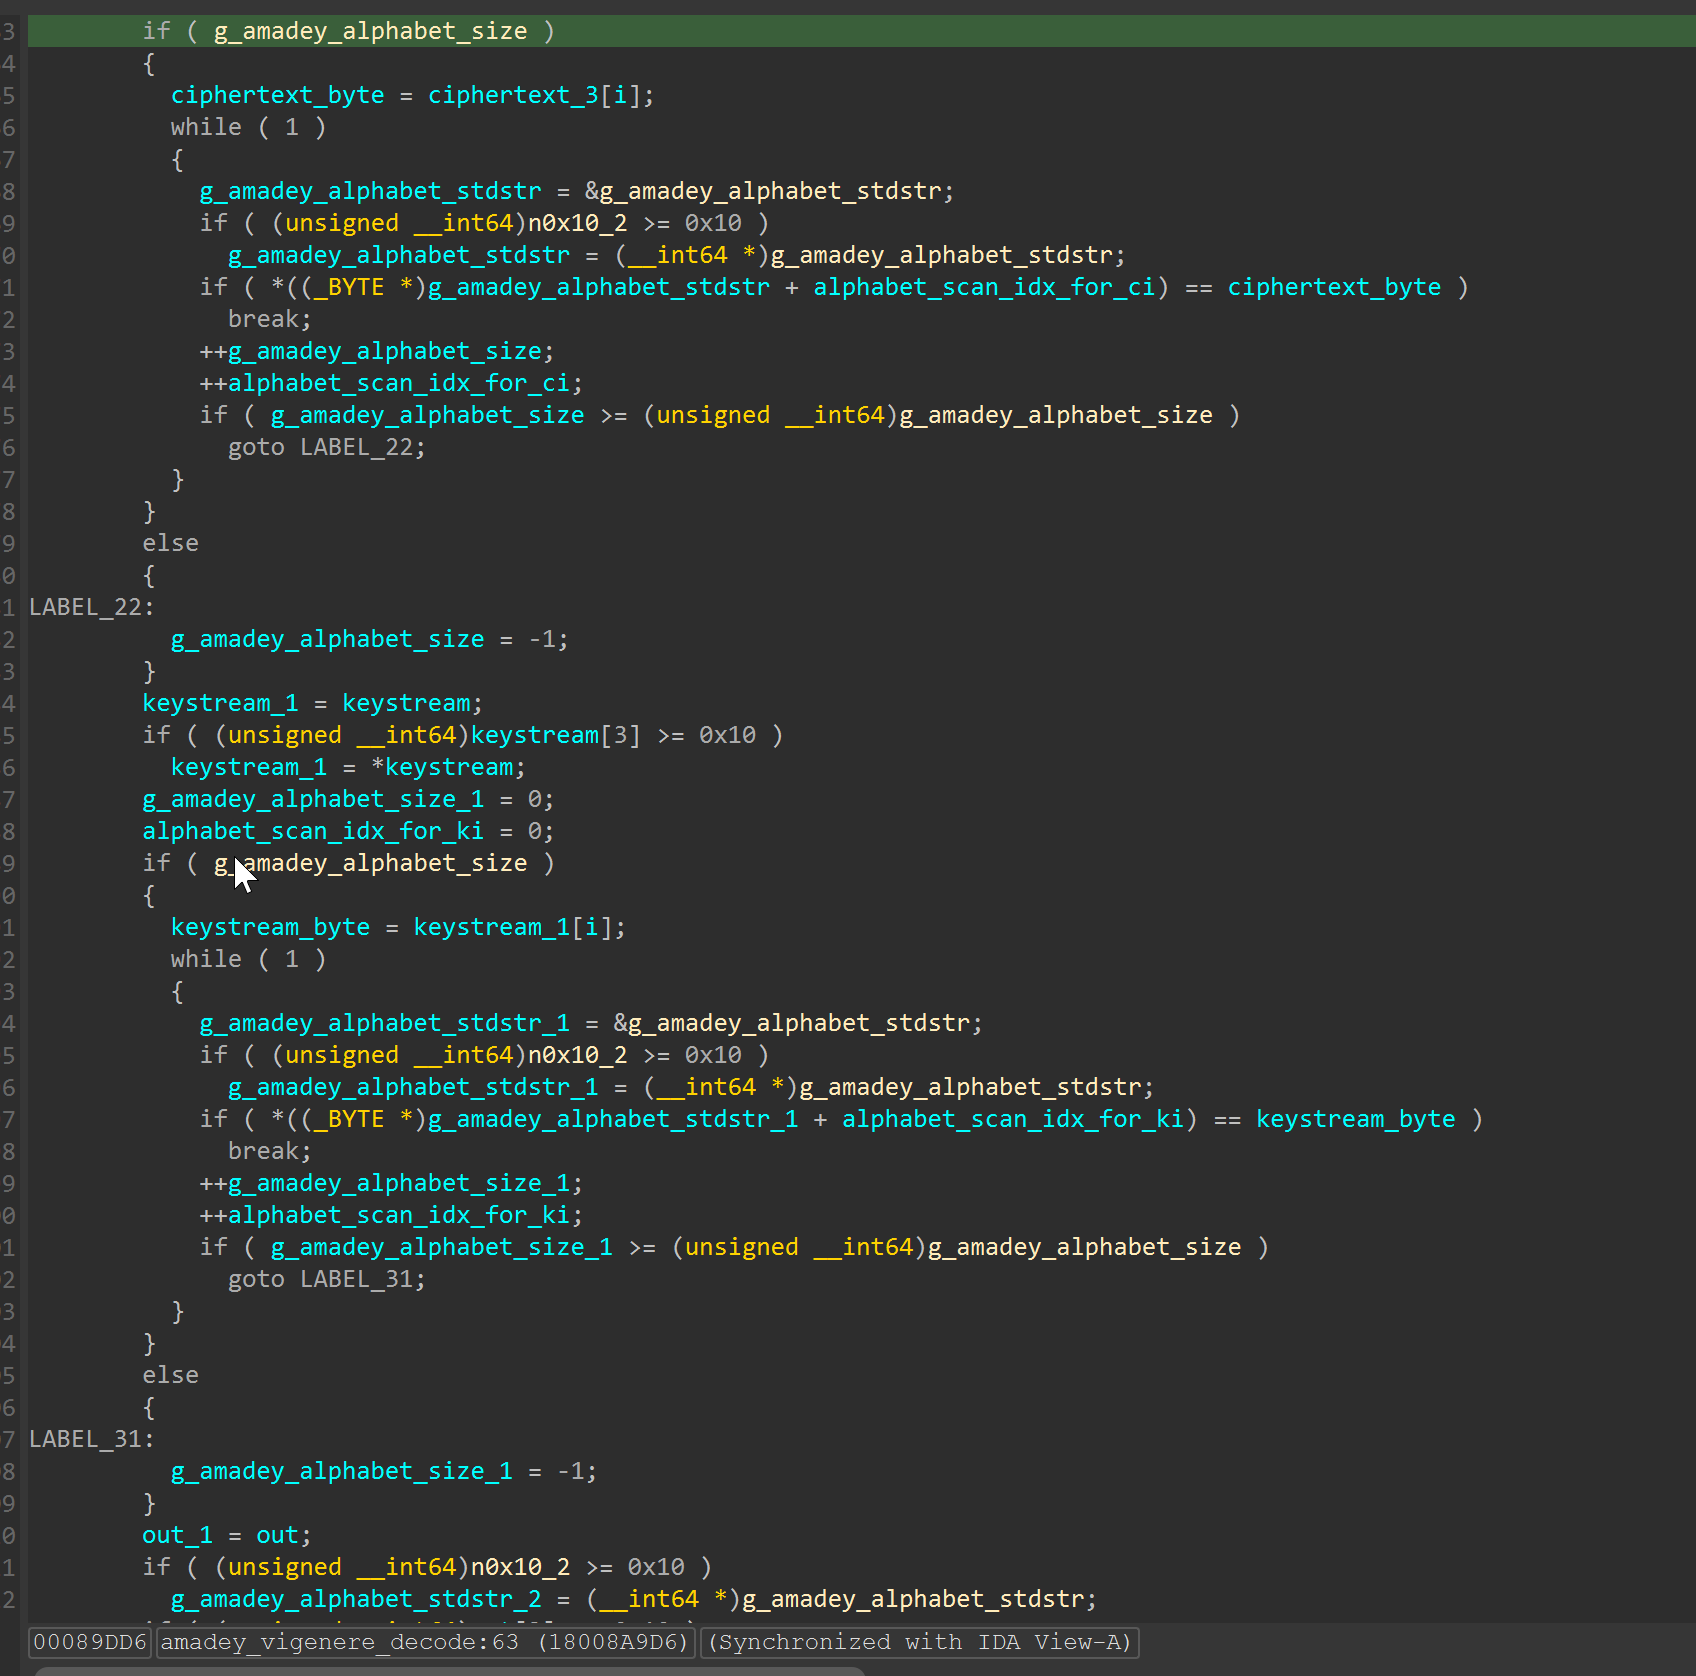Click the '++alphabet_scan_idx_for_ci;' statement

coord(391,383)
